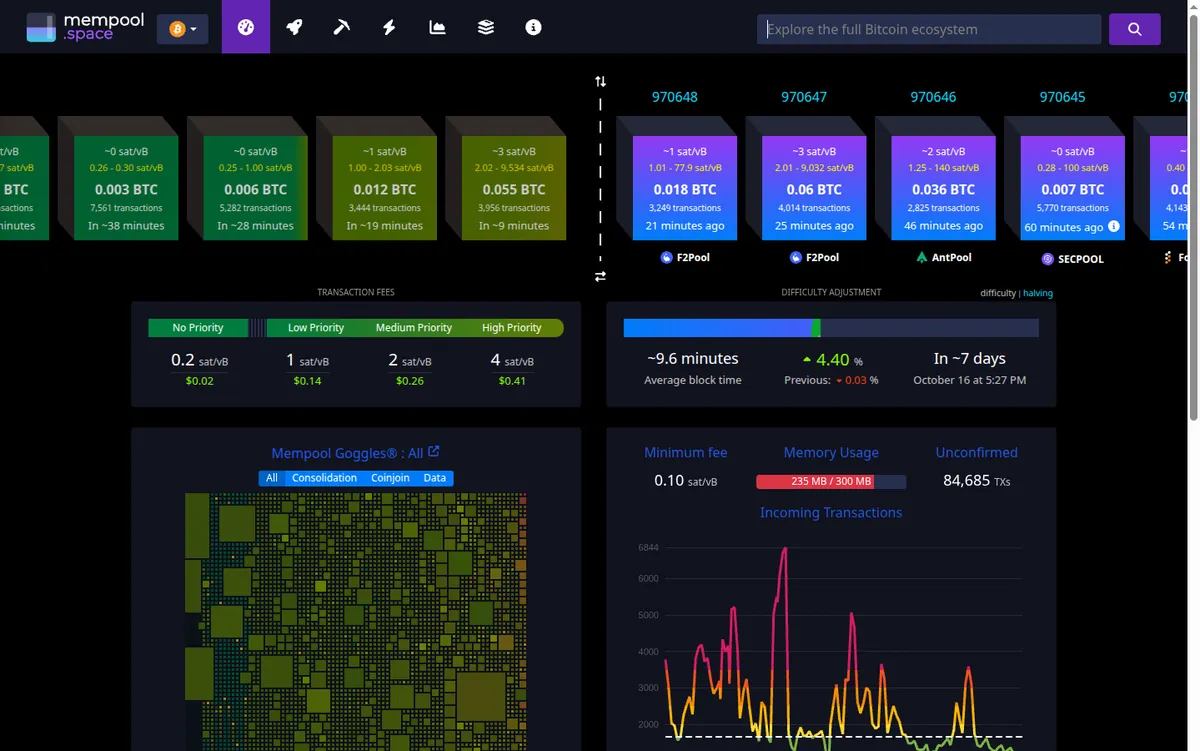This screenshot has width=1200, height=751.
Task: Select the Data goggles filter tab
Action: coord(435,478)
